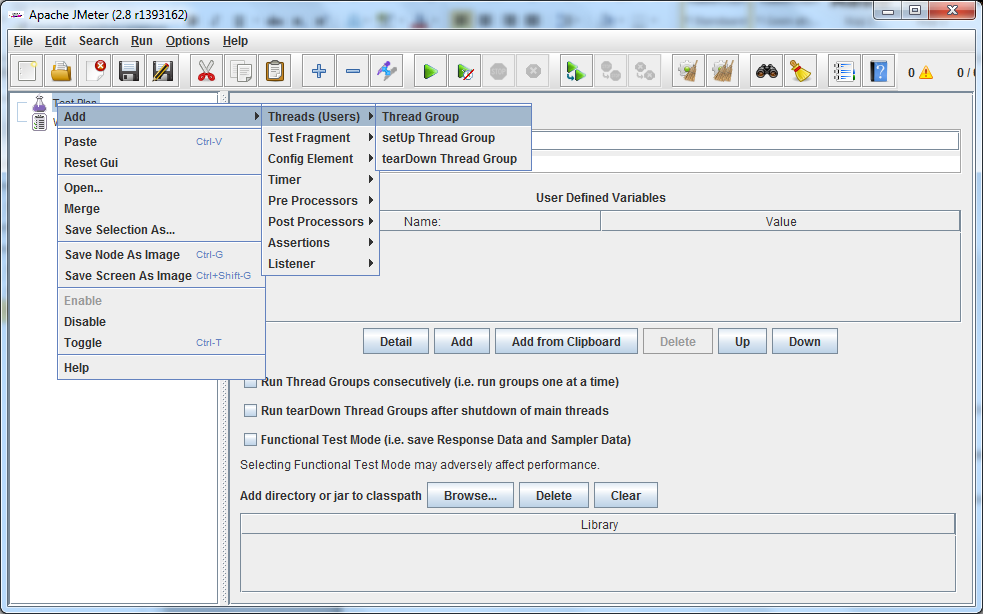Click the greyed Stop test icon
The height and width of the screenshot is (614, 983).
498,71
